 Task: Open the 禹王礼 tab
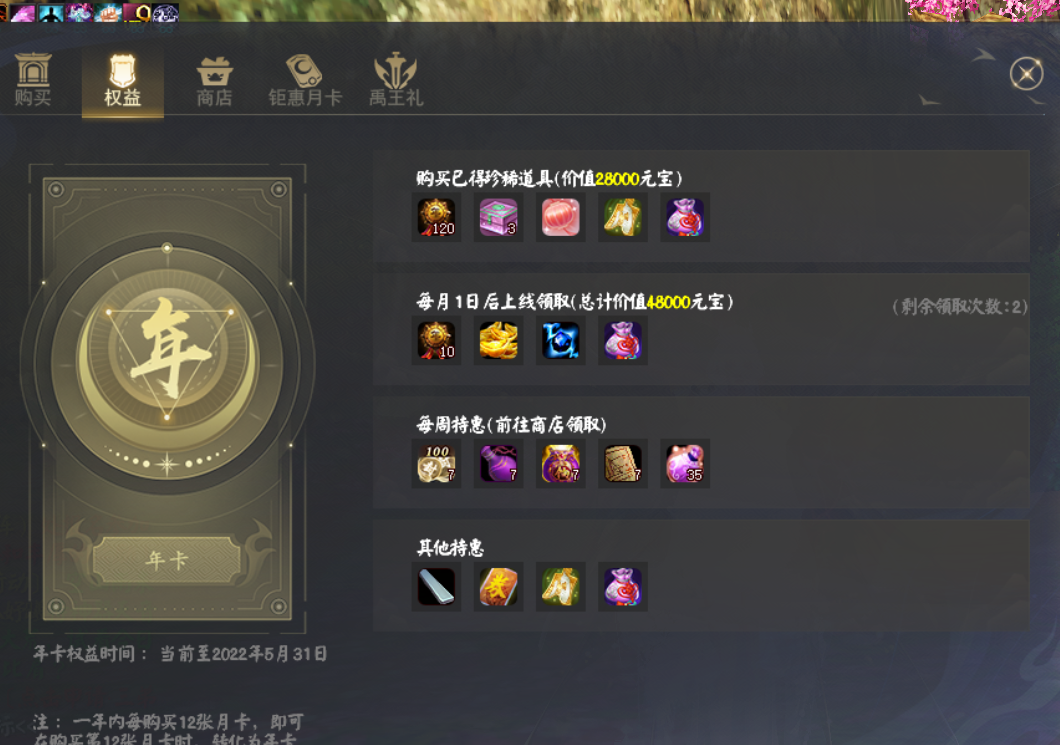395,80
